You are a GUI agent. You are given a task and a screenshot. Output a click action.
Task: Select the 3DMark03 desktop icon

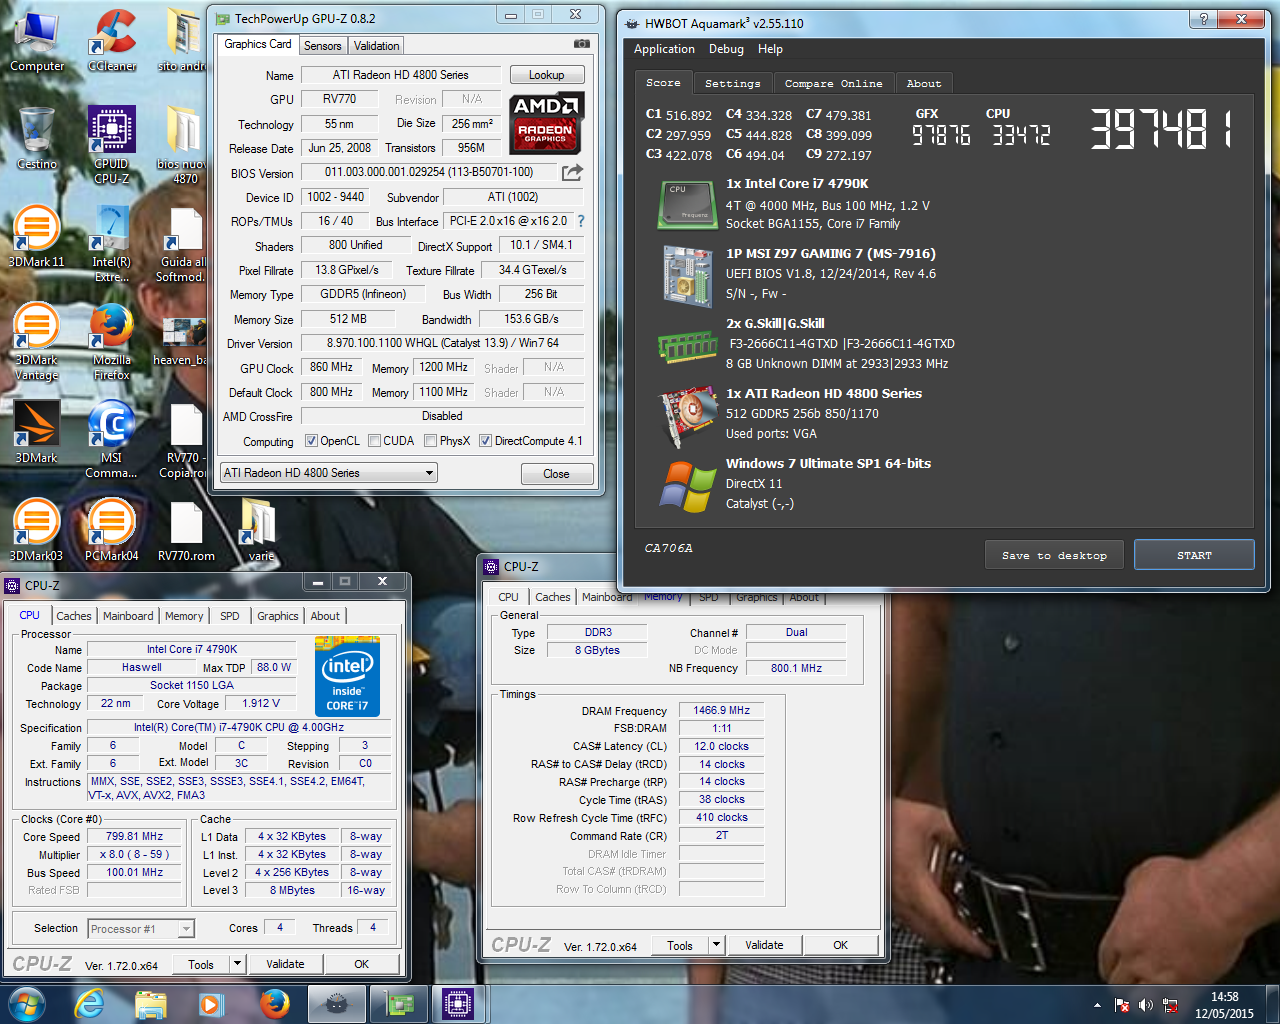pyautogui.click(x=36, y=530)
